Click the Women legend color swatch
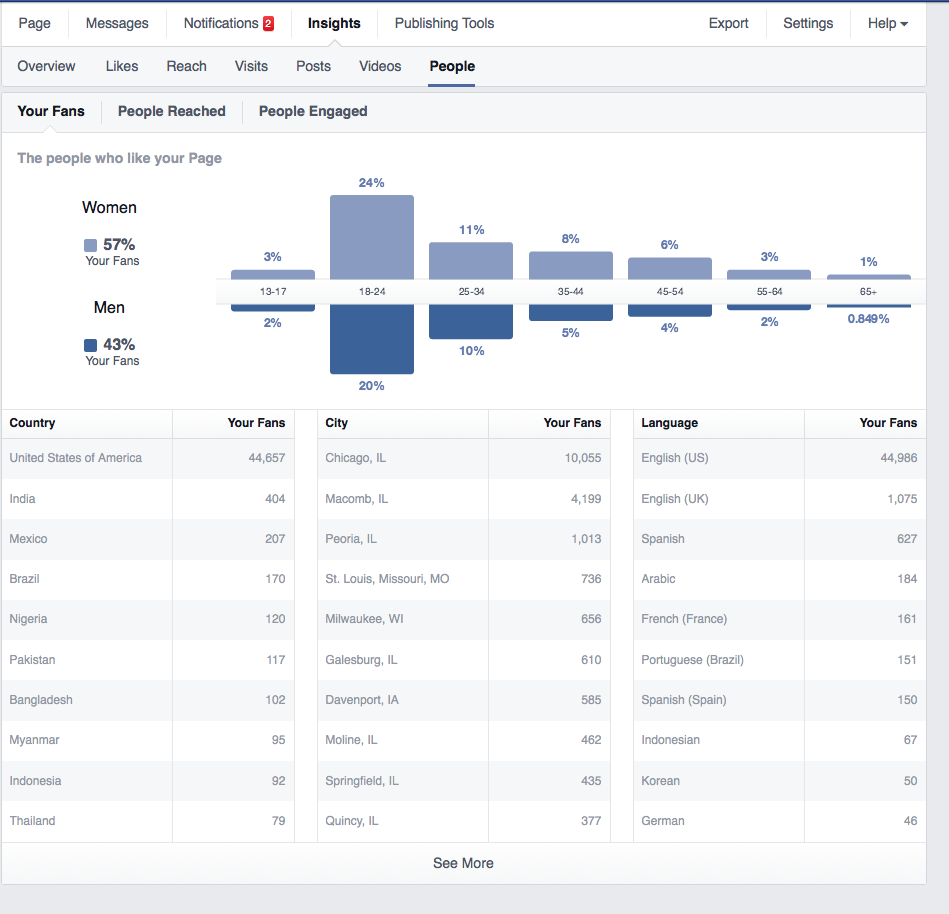Image resolution: width=949 pixels, height=914 pixels. point(91,245)
